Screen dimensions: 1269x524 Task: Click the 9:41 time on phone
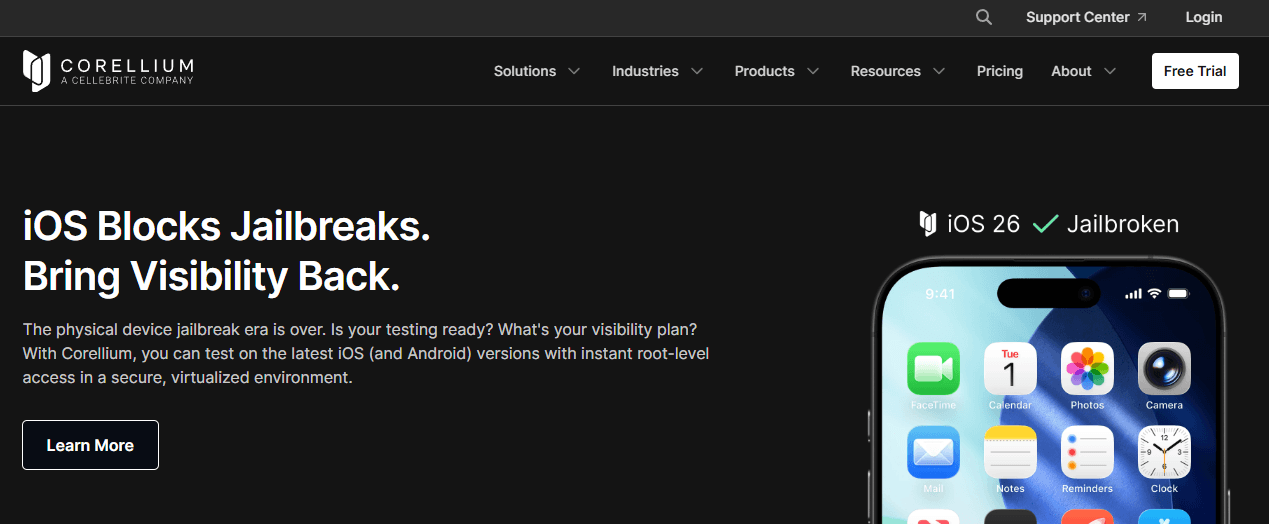coord(940,294)
